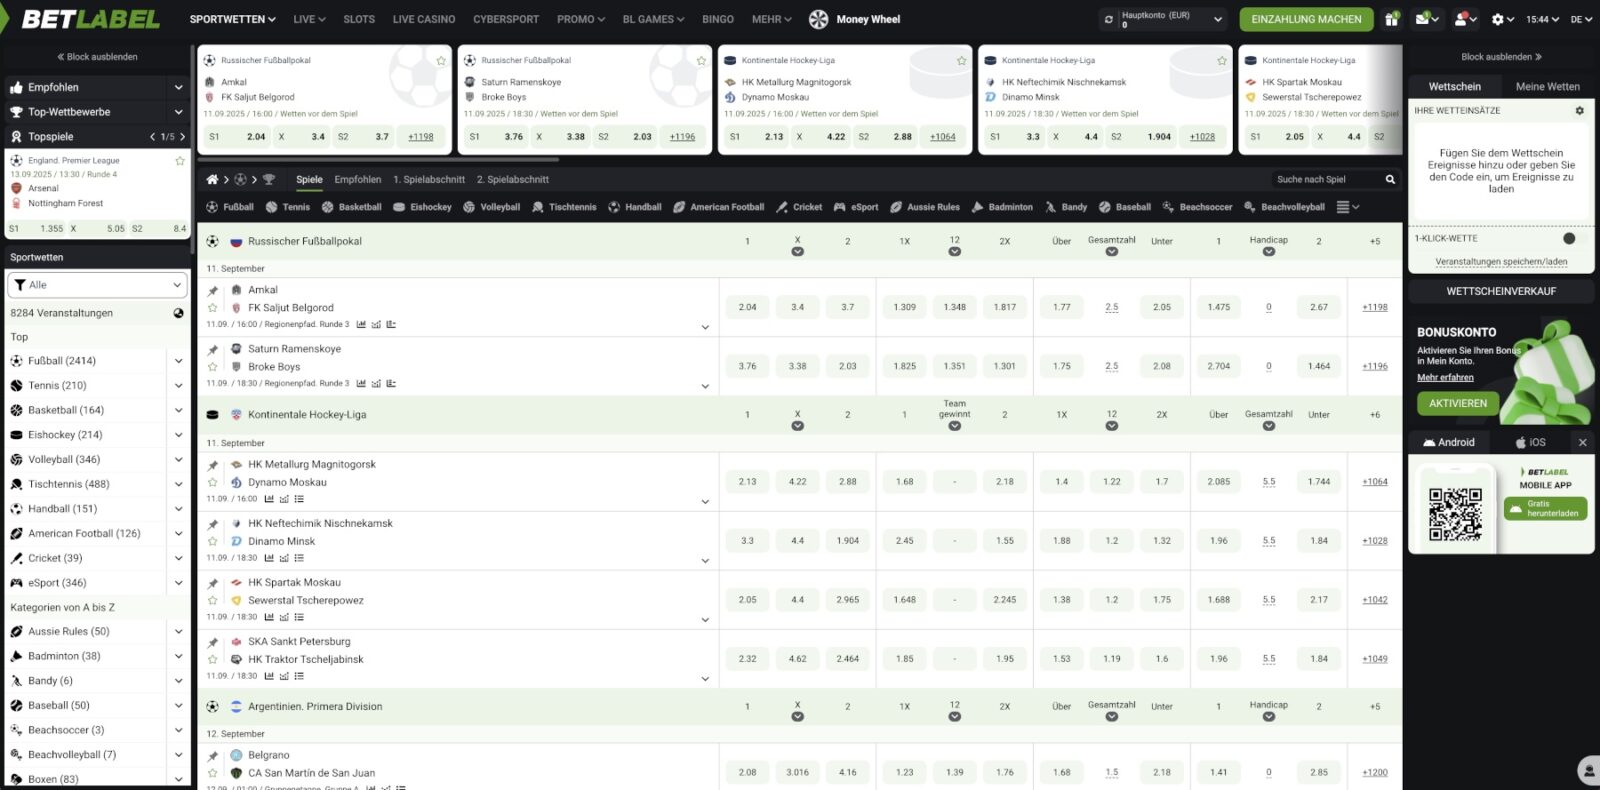Image resolution: width=1600 pixels, height=790 pixels.
Task: Click the home icon in the breadcrumb
Action: [212, 180]
